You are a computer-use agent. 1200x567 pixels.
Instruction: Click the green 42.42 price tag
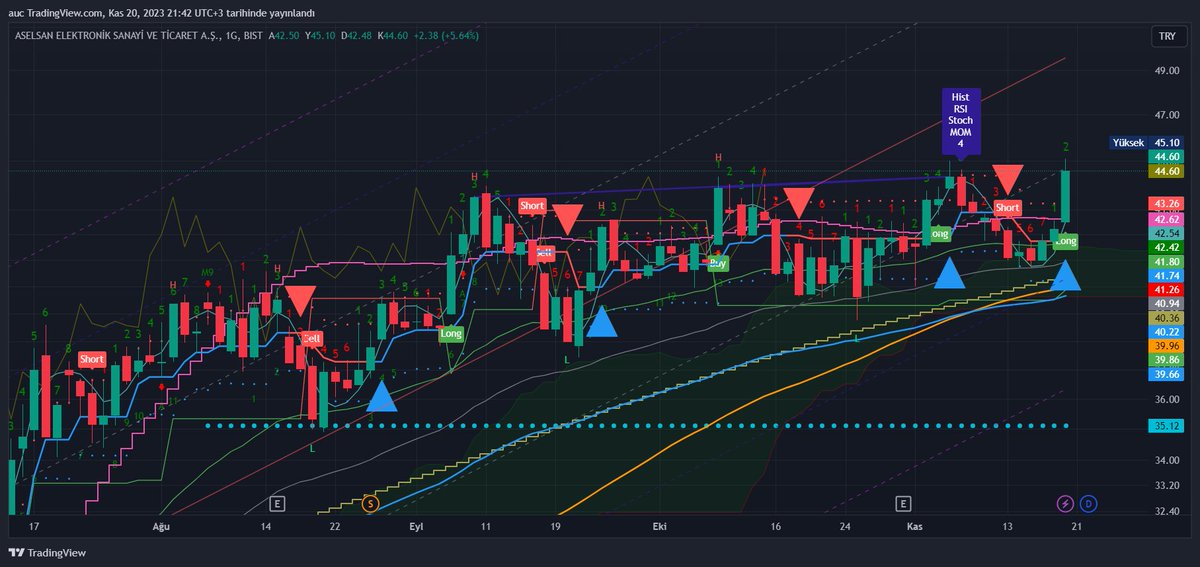[1166, 246]
